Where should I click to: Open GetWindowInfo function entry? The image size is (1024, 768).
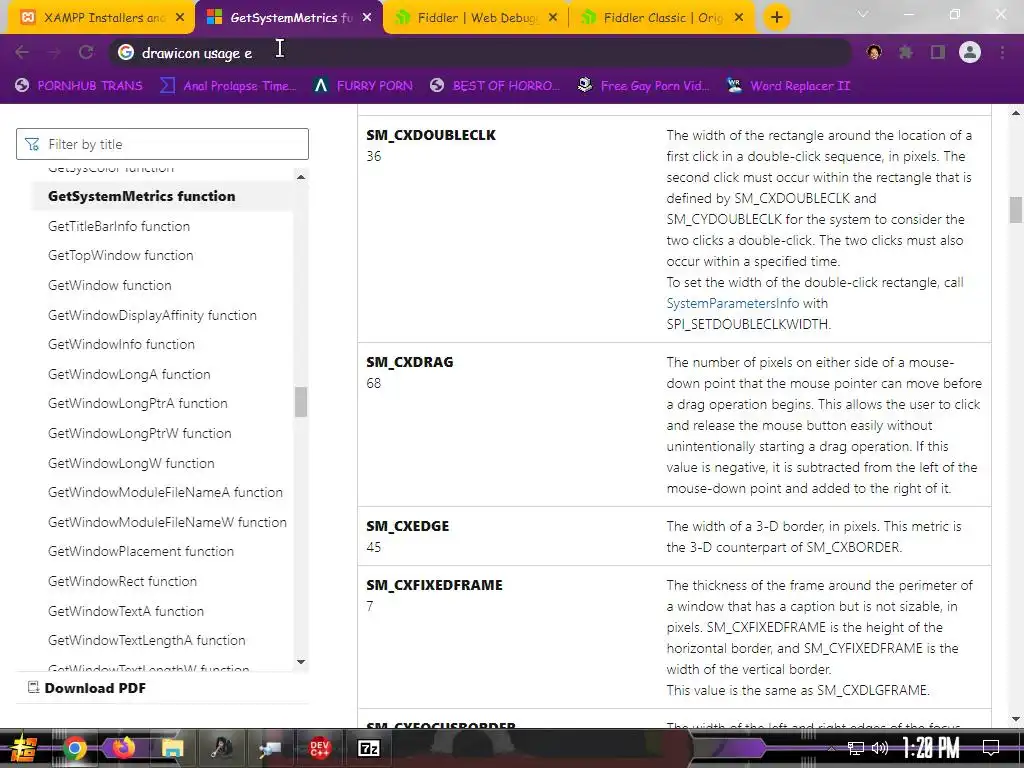point(121,344)
